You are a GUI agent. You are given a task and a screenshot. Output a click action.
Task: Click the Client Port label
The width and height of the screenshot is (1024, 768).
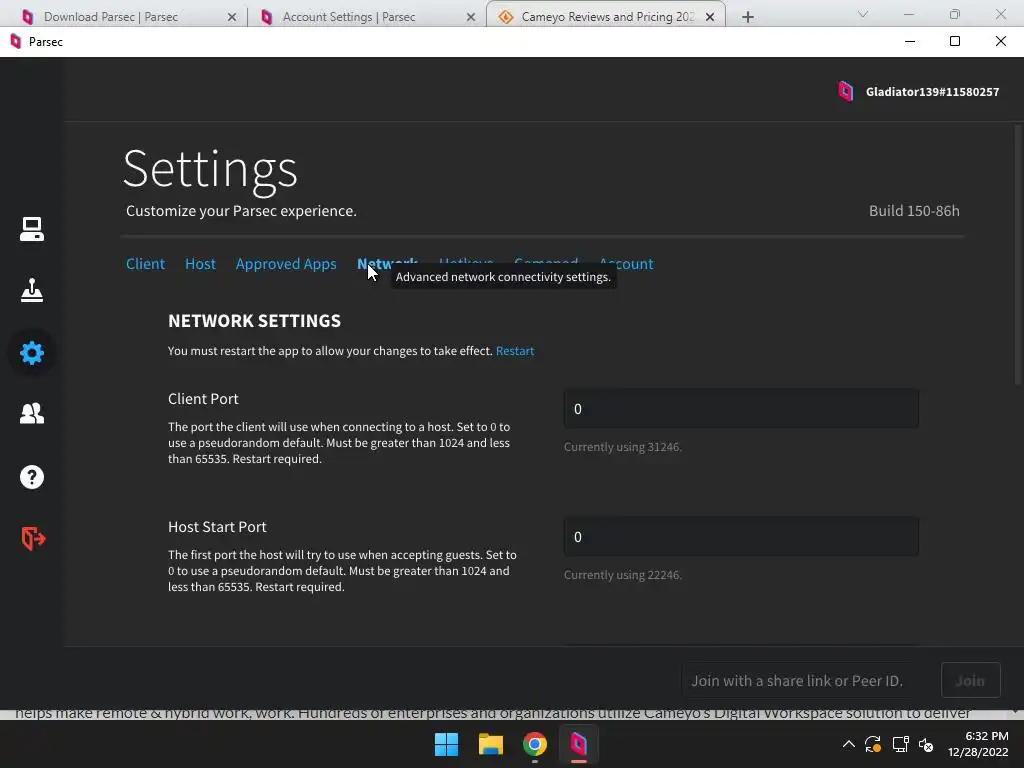[x=203, y=398]
